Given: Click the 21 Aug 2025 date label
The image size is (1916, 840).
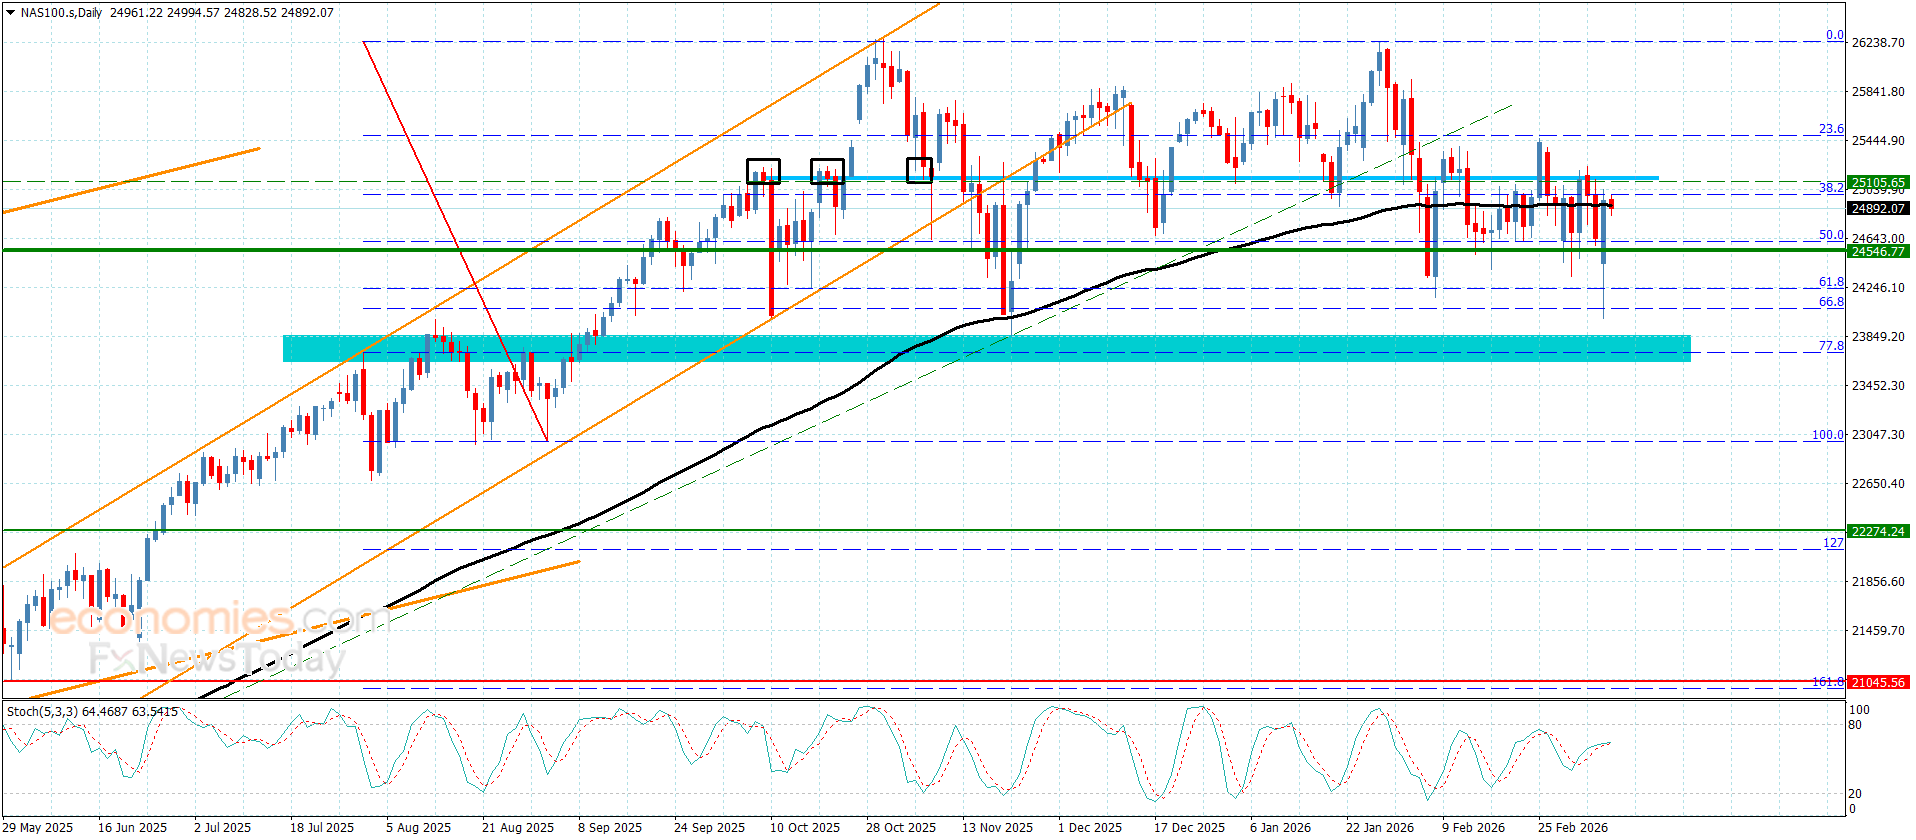Looking at the screenshot, I should tap(517, 827).
